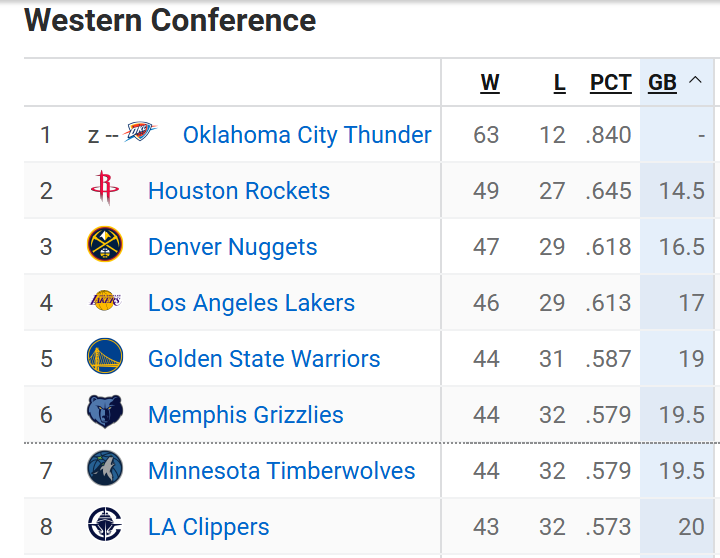Click the Denver Nuggets logo

105,244
